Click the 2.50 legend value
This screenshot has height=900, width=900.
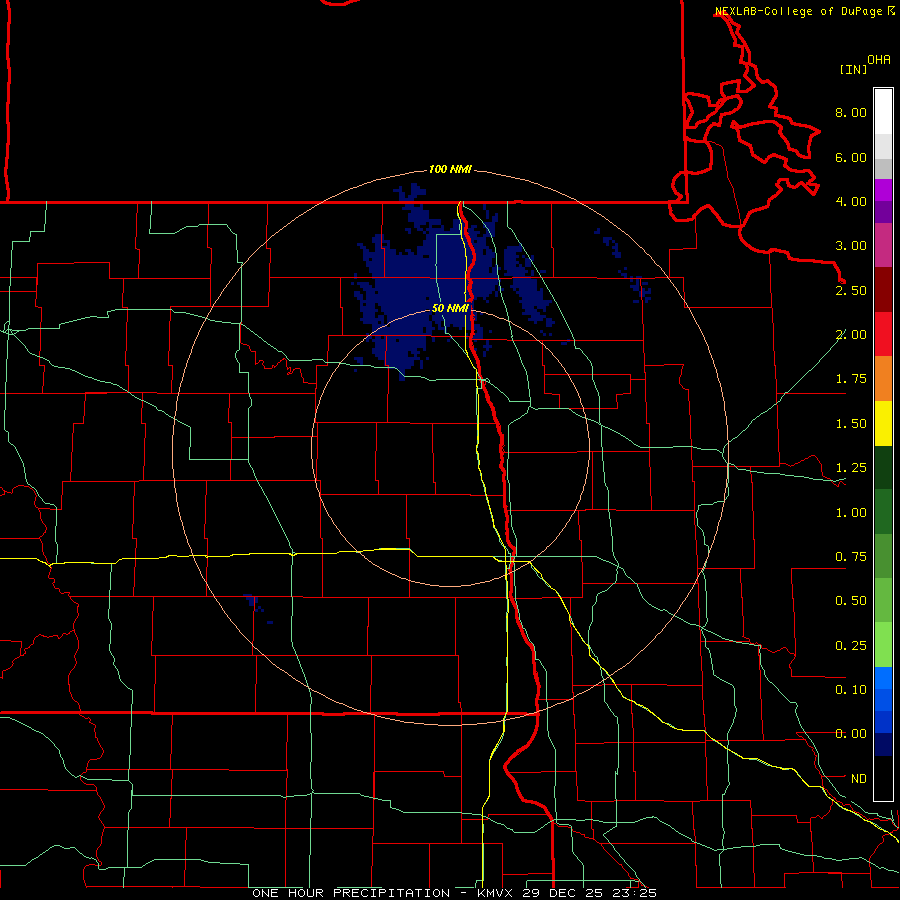[851, 290]
